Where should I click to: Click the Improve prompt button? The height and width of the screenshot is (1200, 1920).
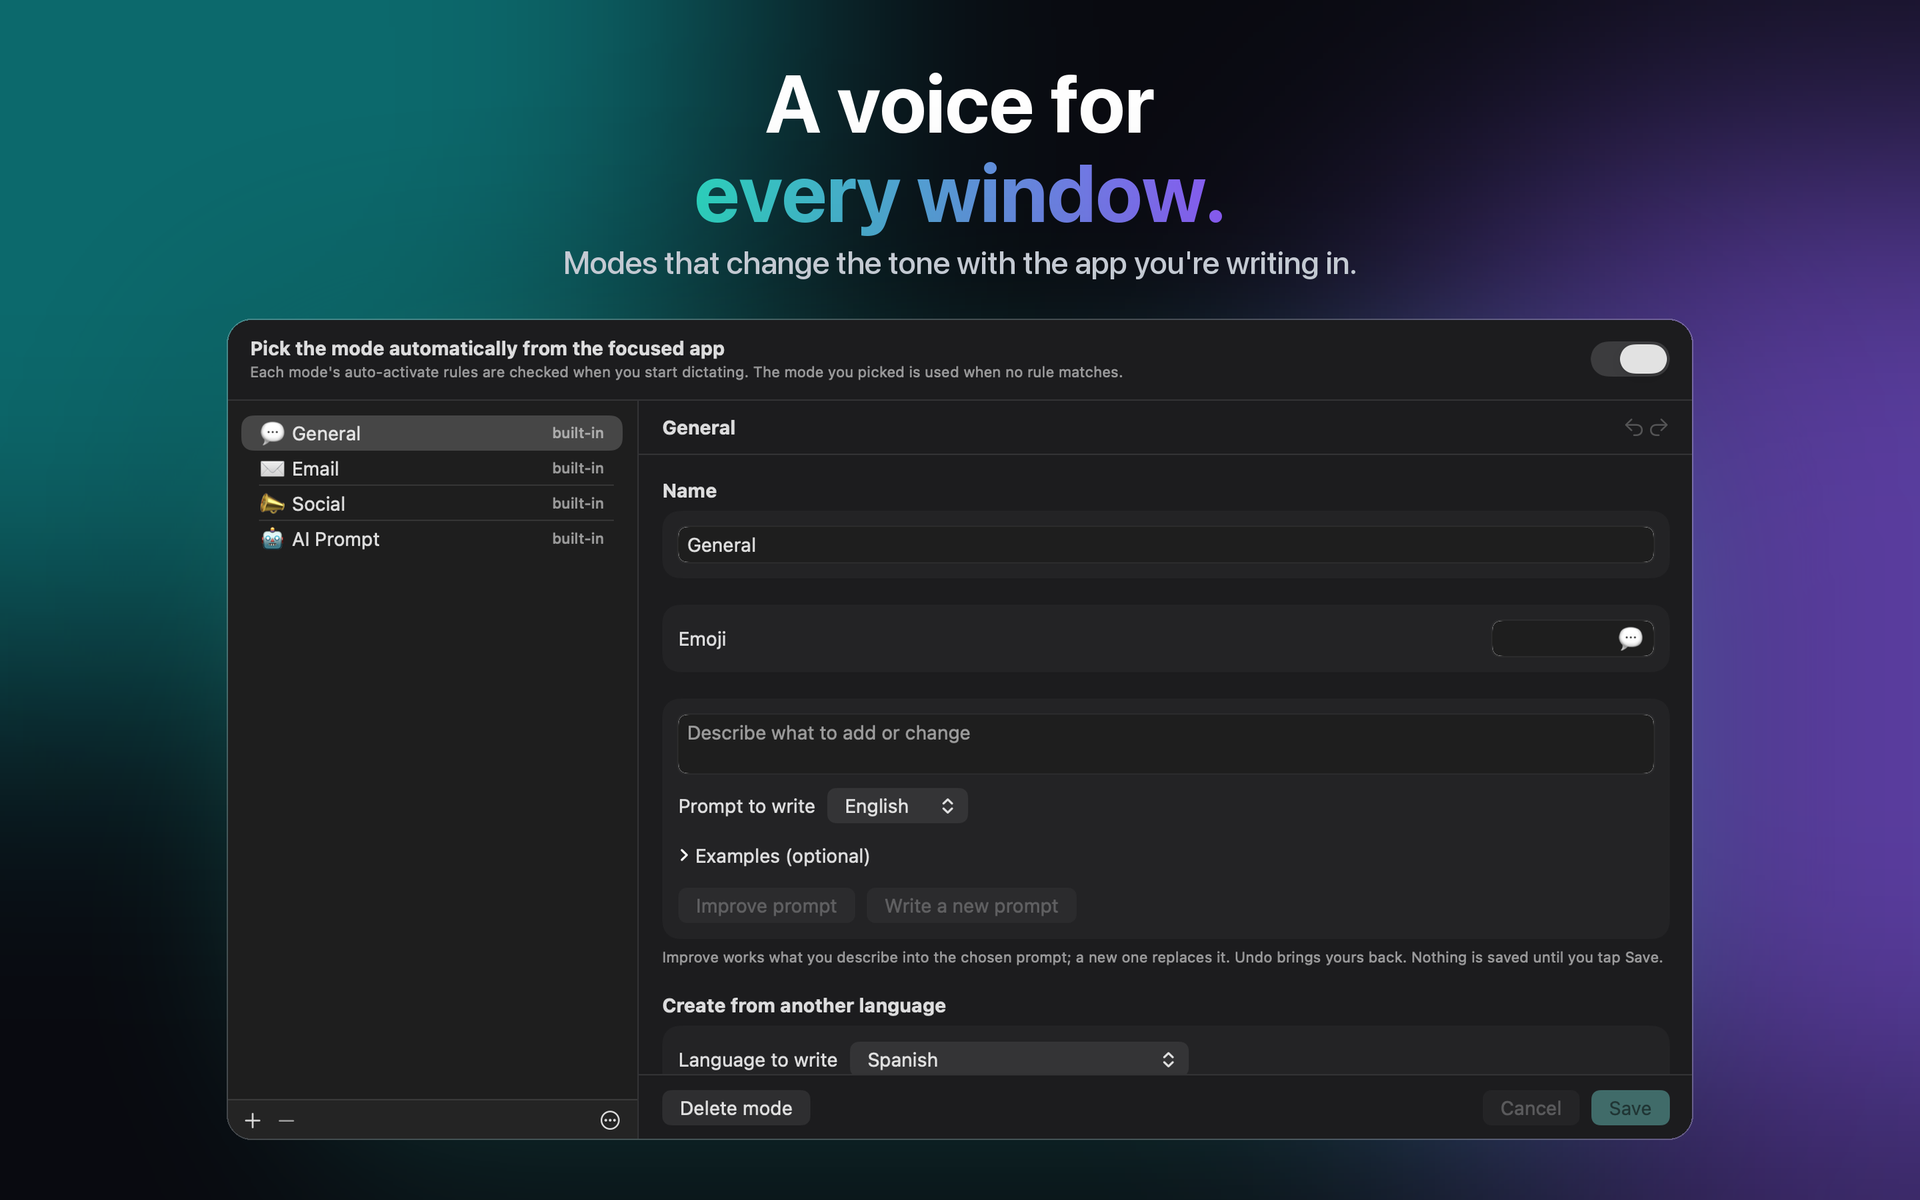click(x=766, y=906)
